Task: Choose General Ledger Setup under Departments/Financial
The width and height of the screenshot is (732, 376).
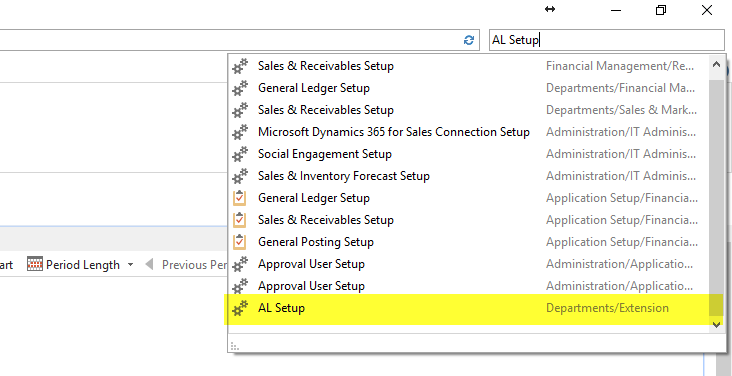Action: 469,88
